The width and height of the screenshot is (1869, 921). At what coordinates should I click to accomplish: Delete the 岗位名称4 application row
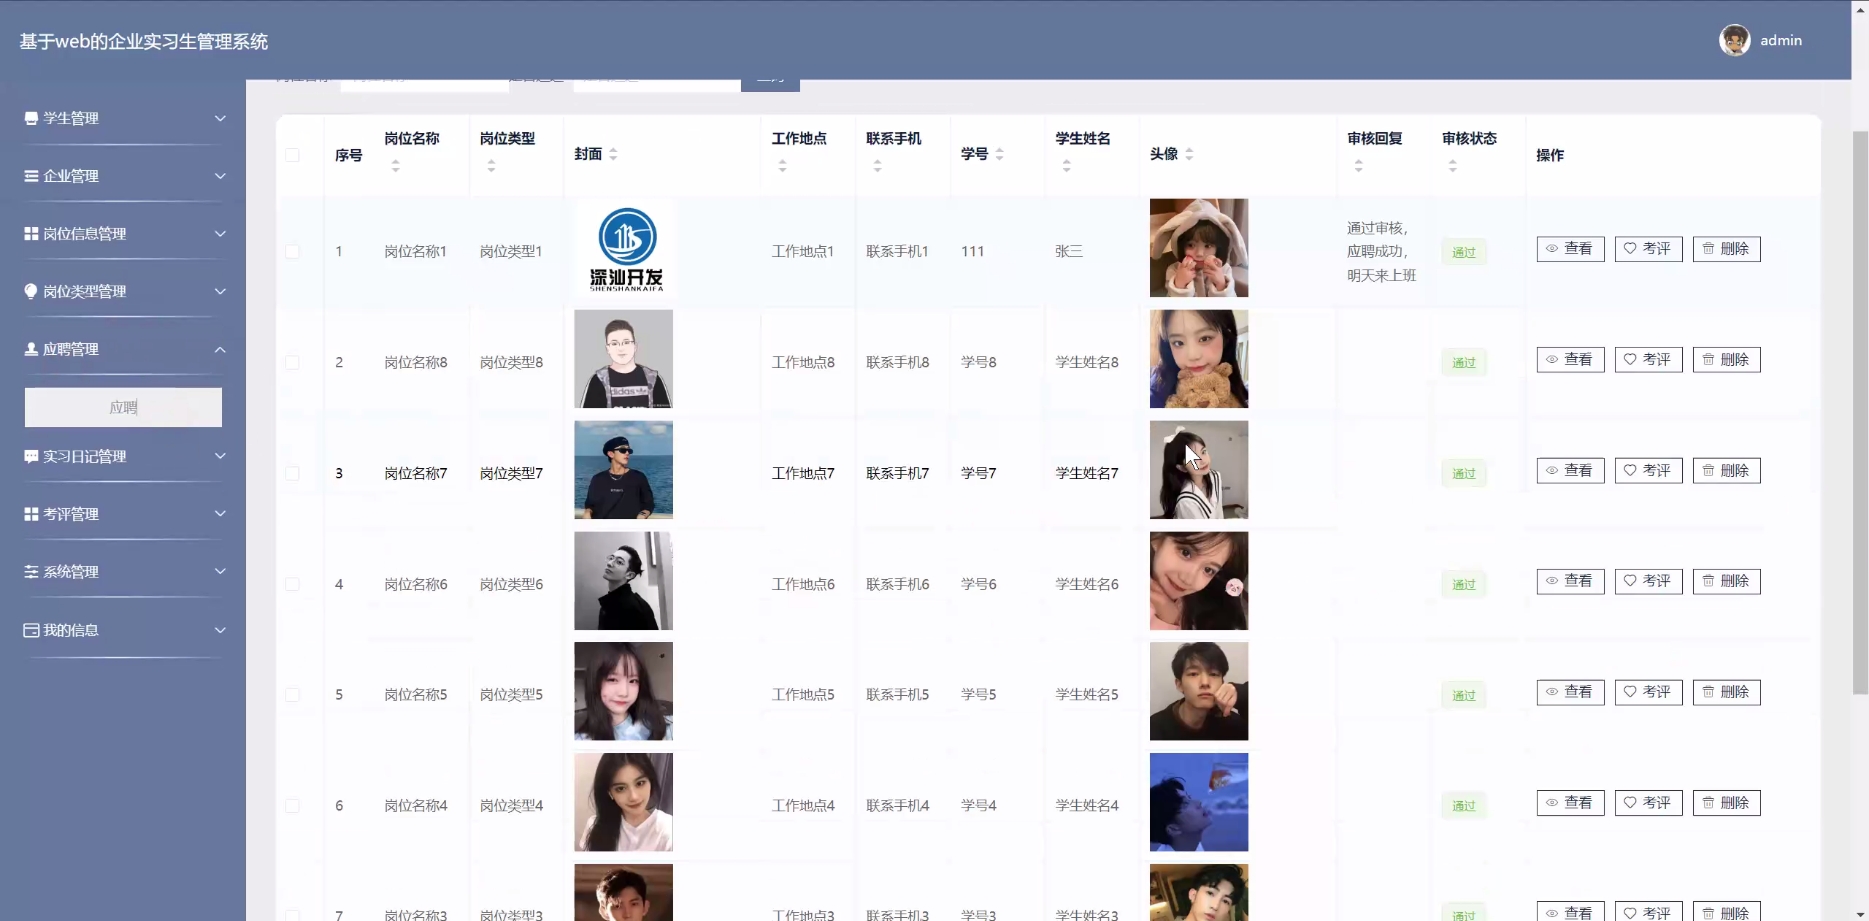tap(1726, 803)
